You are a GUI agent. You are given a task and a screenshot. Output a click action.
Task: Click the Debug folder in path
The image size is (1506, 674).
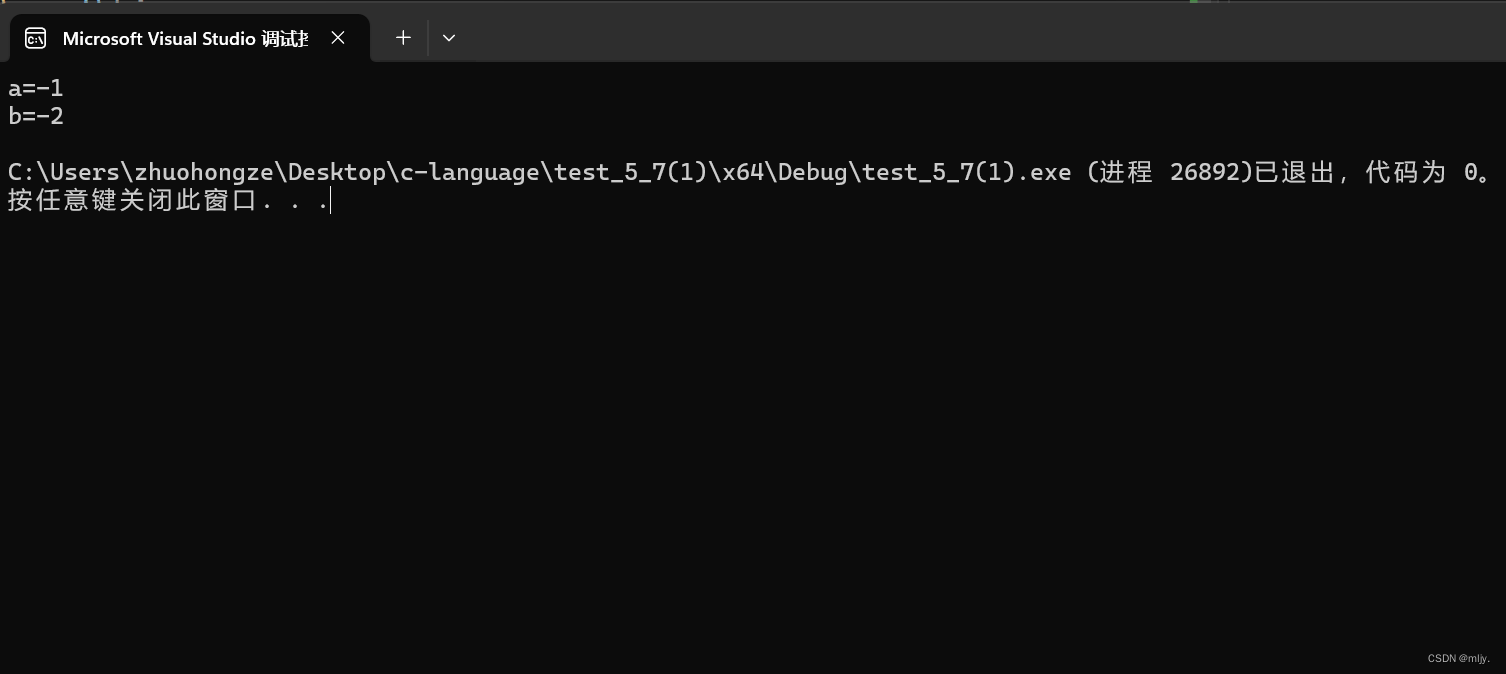pos(814,172)
